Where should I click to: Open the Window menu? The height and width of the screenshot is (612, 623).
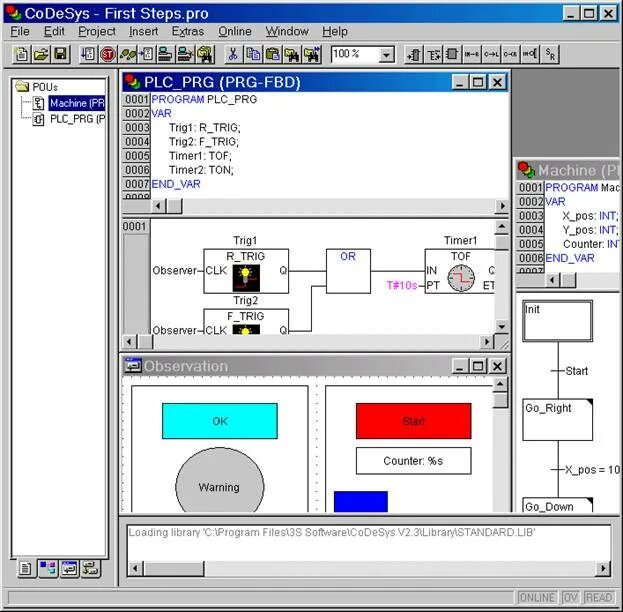pyautogui.click(x=287, y=31)
